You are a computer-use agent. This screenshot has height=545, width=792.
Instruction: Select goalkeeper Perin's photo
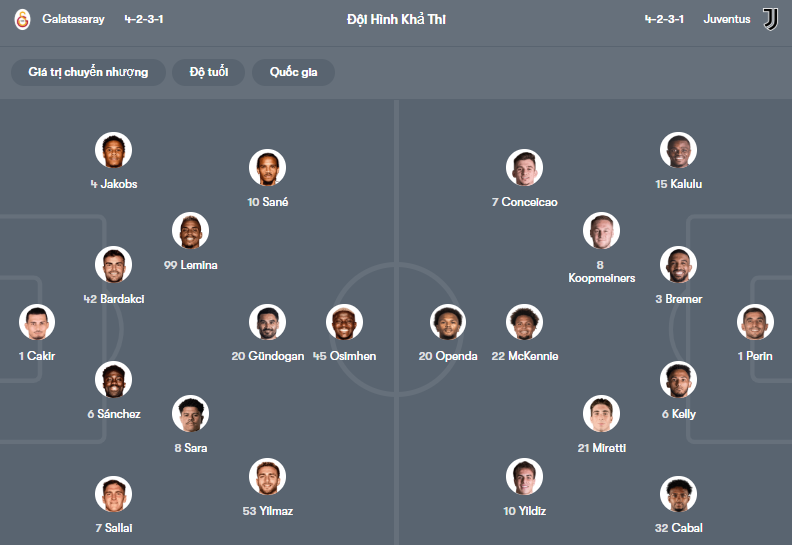click(755, 322)
